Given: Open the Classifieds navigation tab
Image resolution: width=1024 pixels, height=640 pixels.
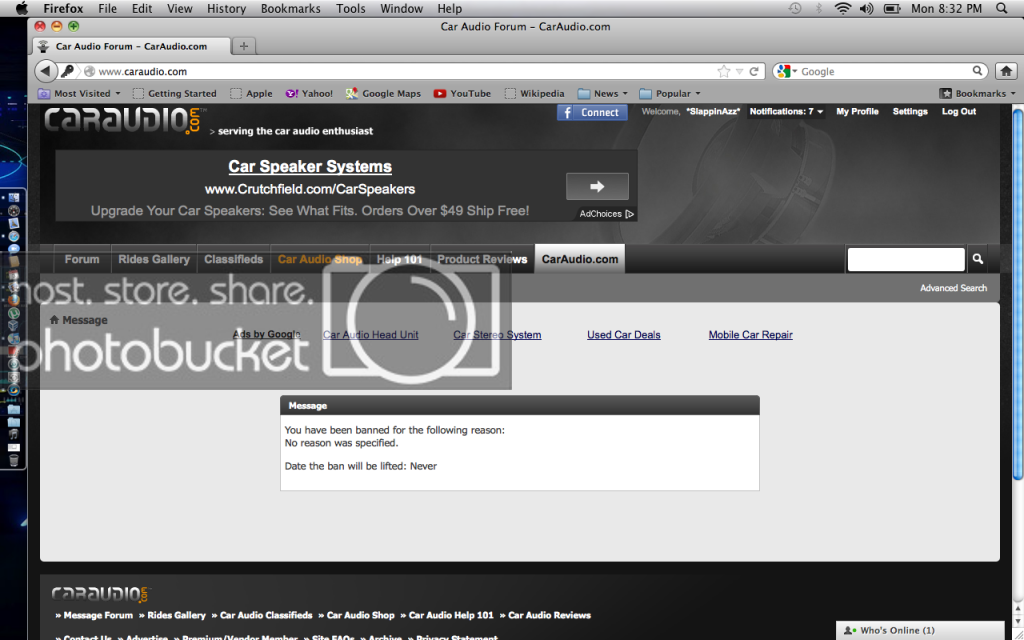Looking at the screenshot, I should point(233,259).
